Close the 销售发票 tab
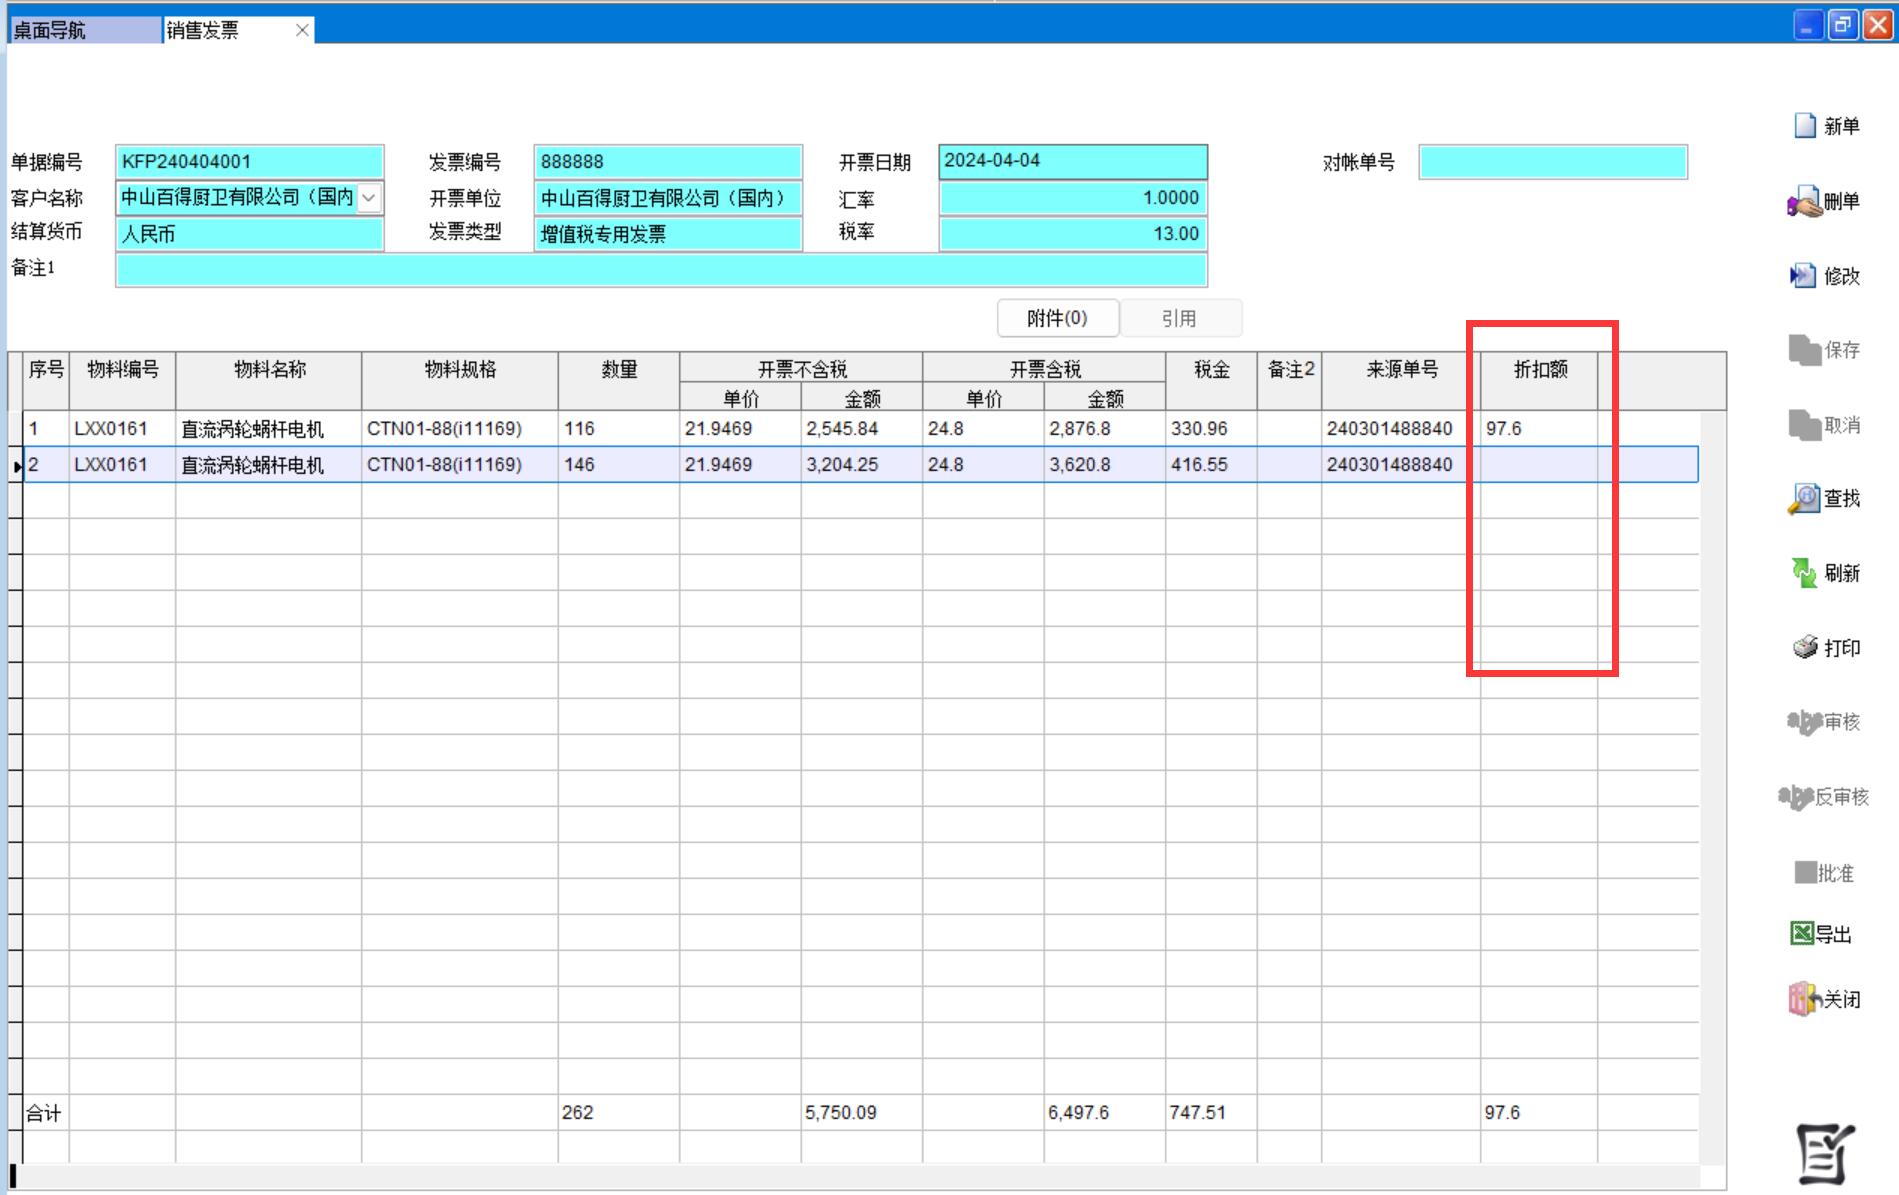The height and width of the screenshot is (1195, 1899). pyautogui.click(x=302, y=30)
